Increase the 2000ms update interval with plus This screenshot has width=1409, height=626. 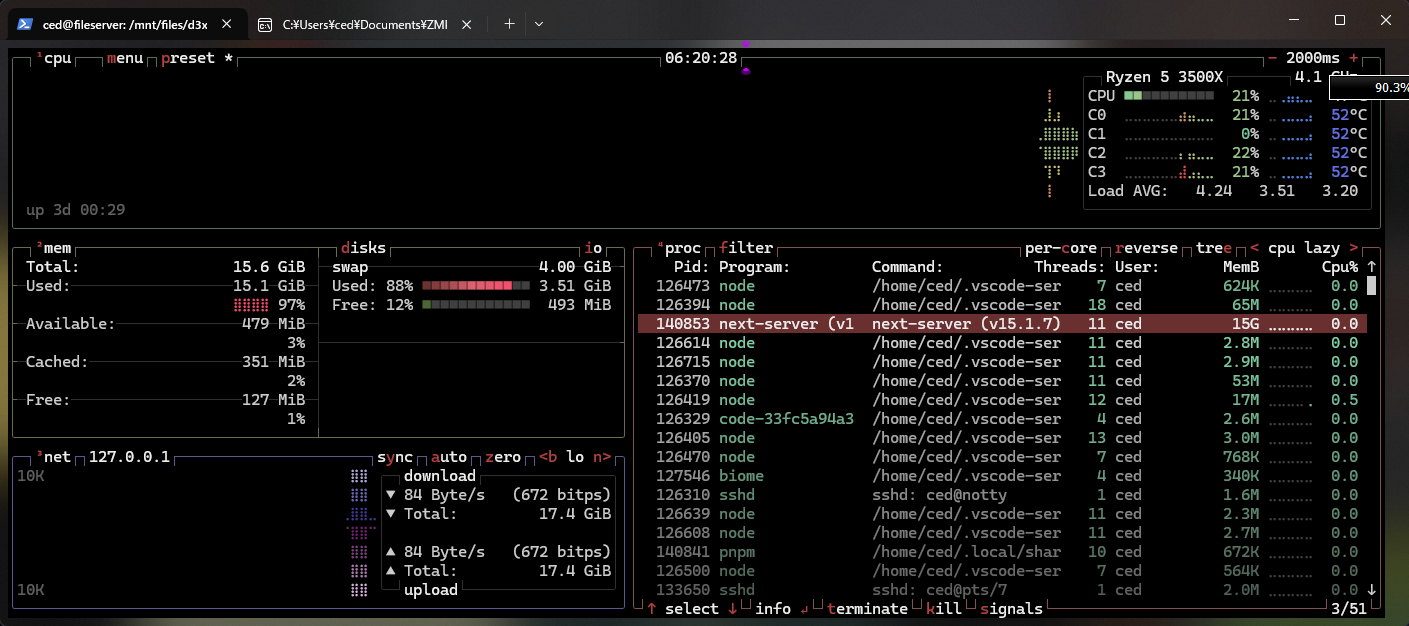point(1353,58)
